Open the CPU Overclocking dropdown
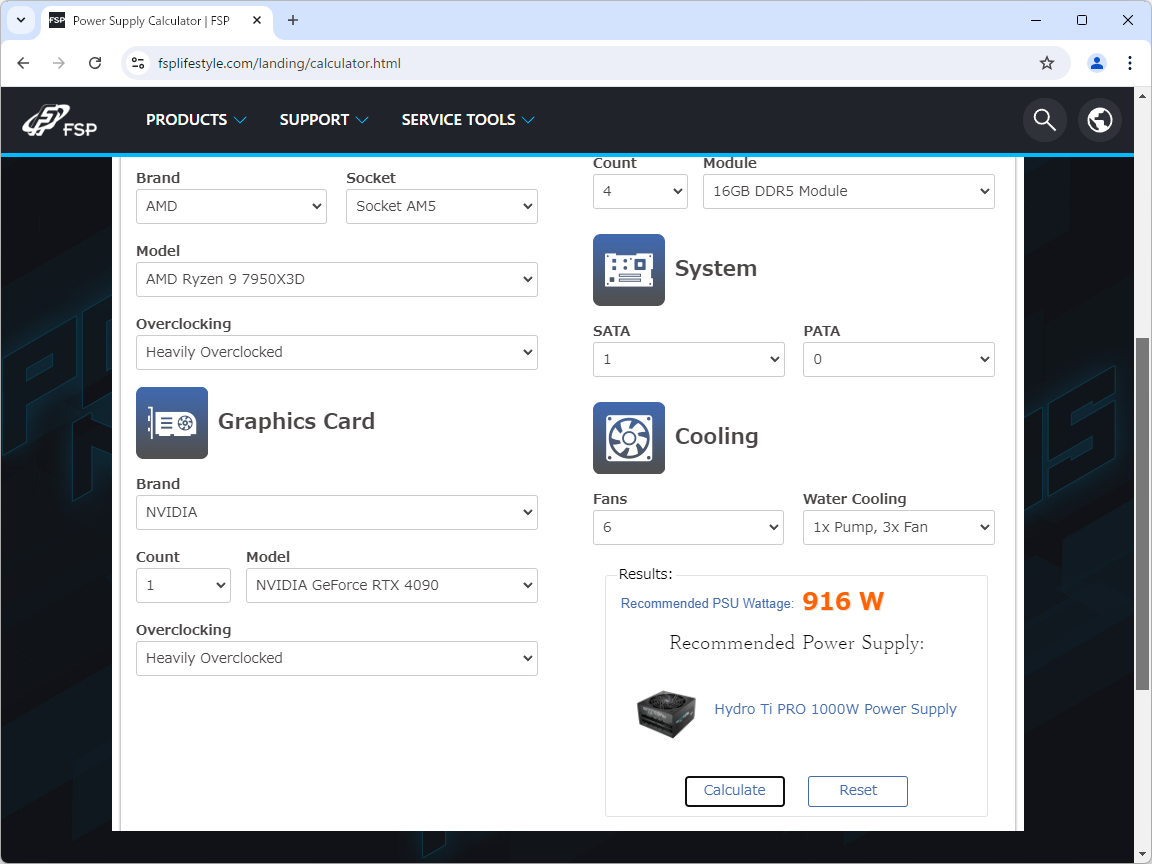The width and height of the screenshot is (1152, 864). click(x=336, y=353)
